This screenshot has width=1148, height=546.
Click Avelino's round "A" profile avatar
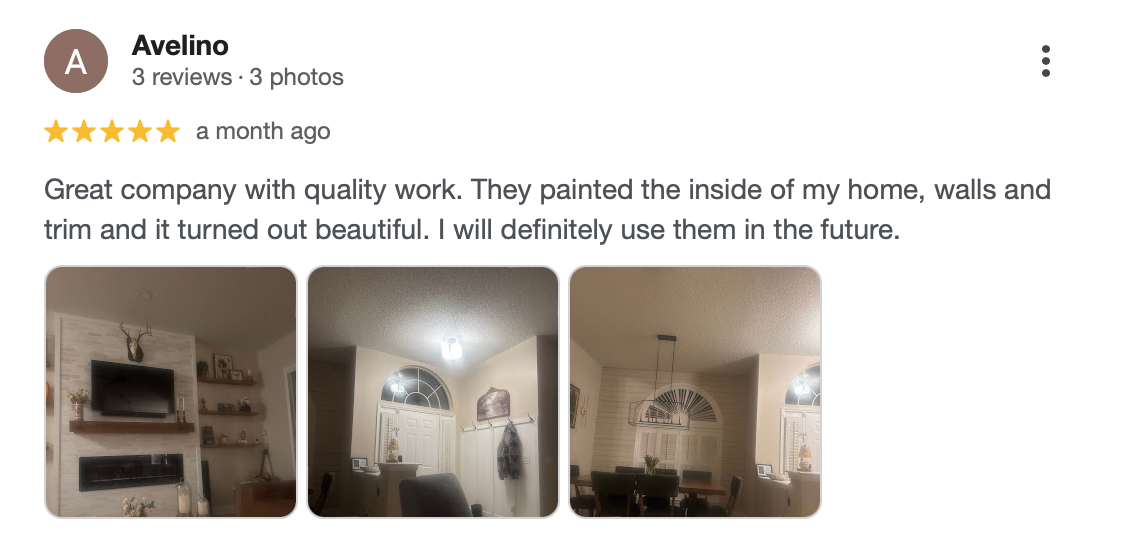[76, 61]
